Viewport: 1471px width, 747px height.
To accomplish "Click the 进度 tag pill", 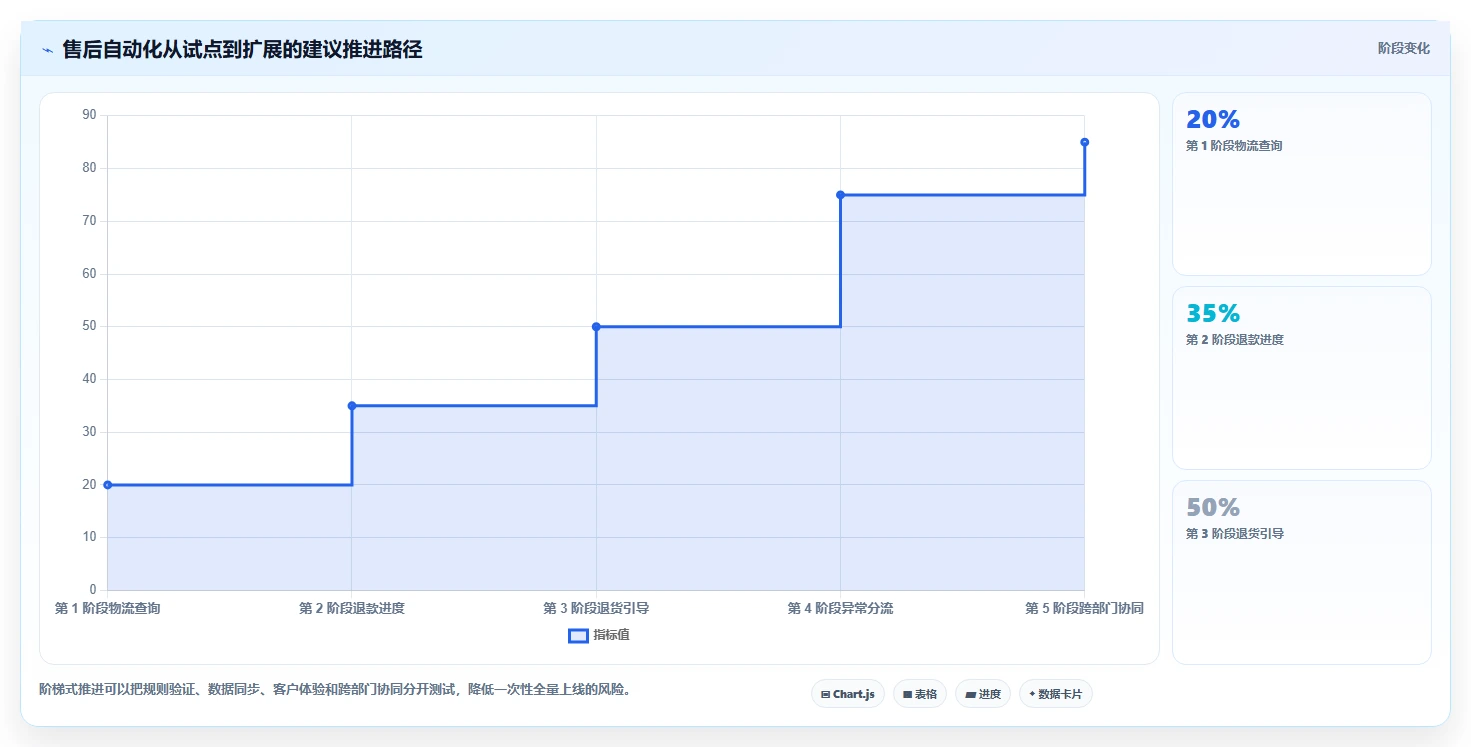I will [x=982, y=694].
